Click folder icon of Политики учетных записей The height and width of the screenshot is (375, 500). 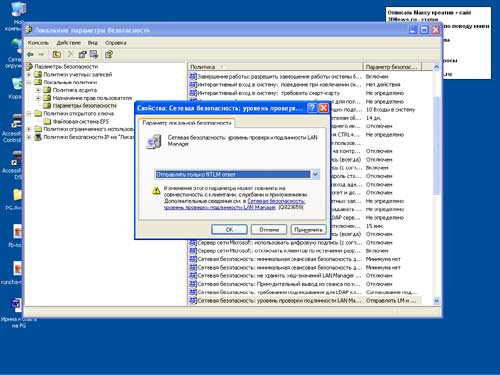pyautogui.click(x=38, y=74)
